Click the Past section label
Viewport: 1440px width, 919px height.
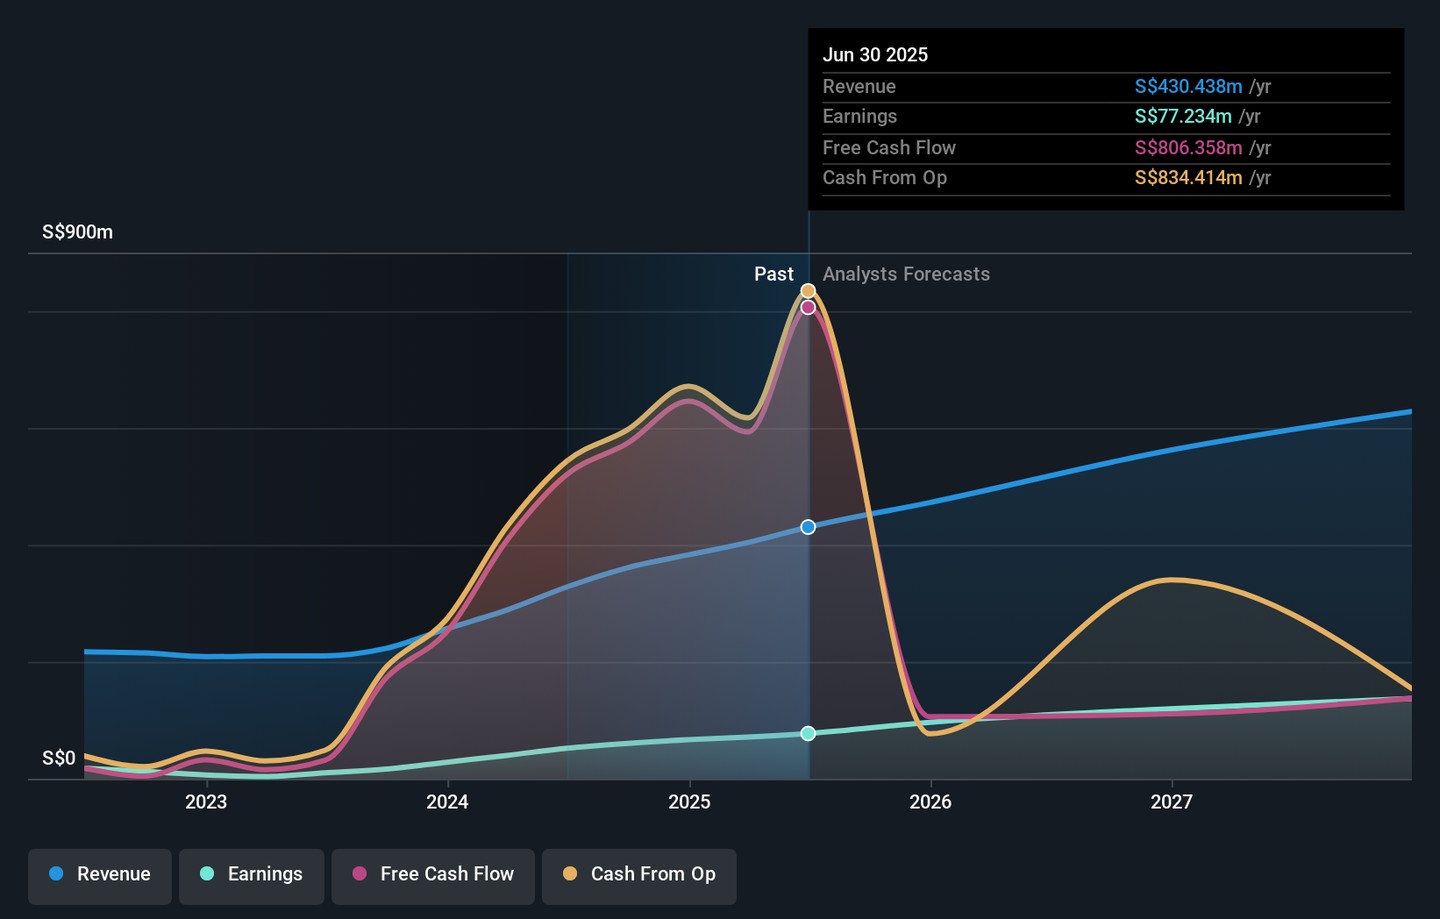tap(773, 274)
